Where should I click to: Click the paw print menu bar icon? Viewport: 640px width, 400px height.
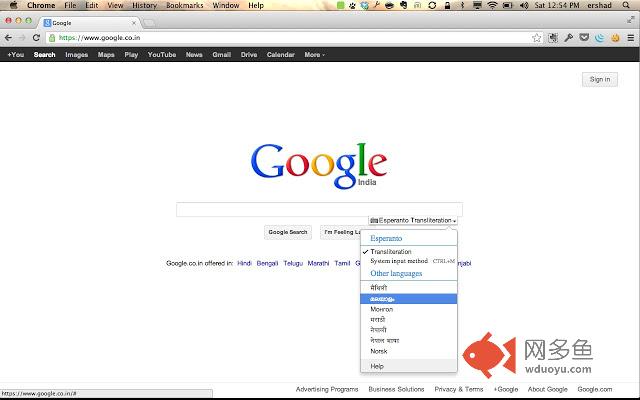pyautogui.click(x=352, y=5)
